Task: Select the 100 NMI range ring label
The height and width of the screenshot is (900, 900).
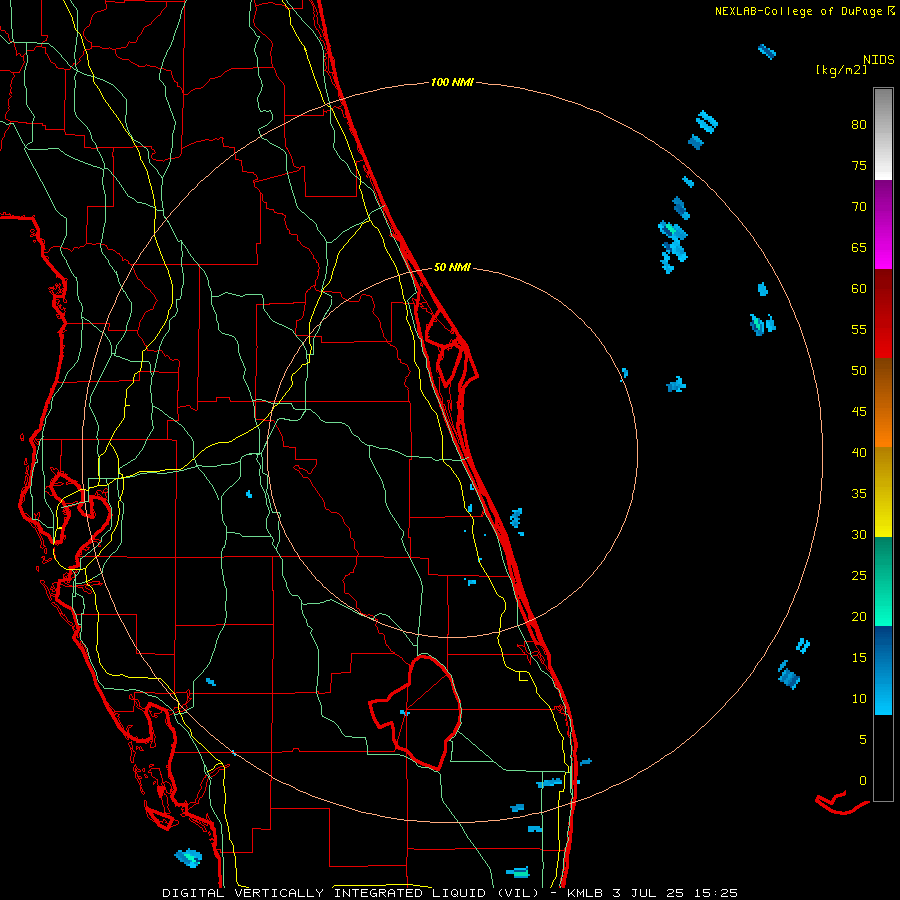Action: 452,82
